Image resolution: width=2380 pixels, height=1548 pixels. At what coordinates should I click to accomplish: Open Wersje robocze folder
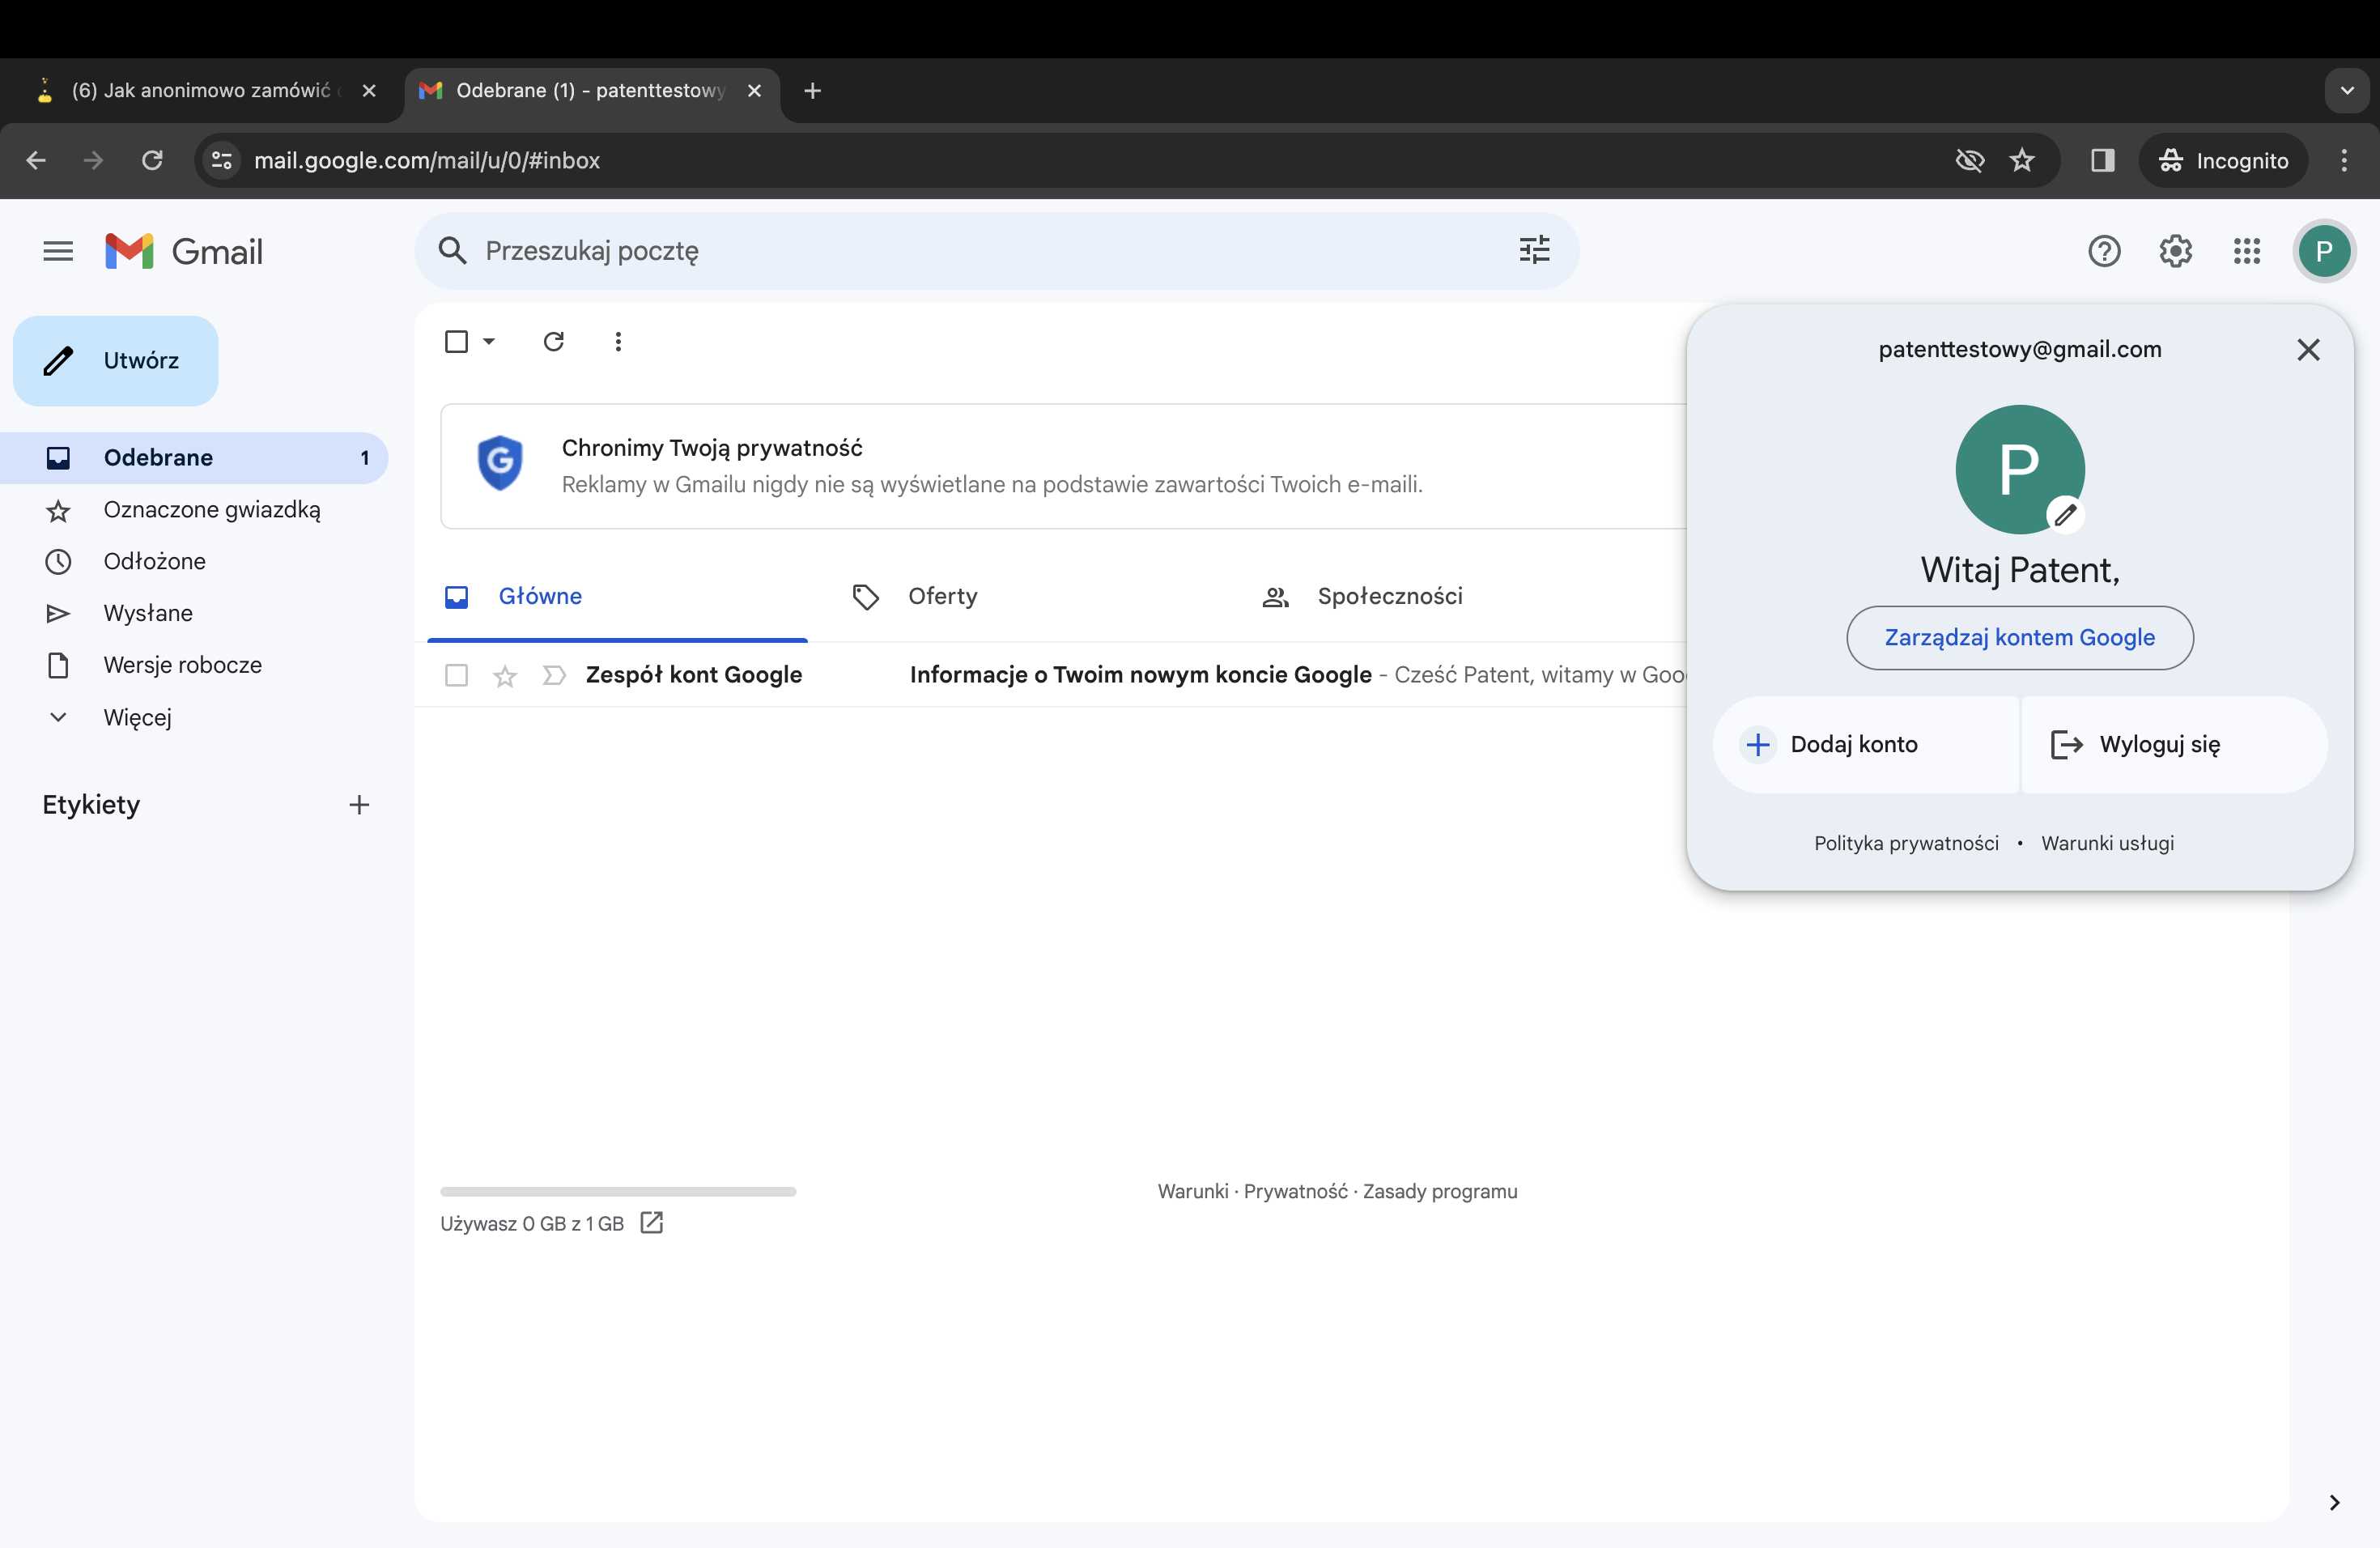click(x=194, y=665)
